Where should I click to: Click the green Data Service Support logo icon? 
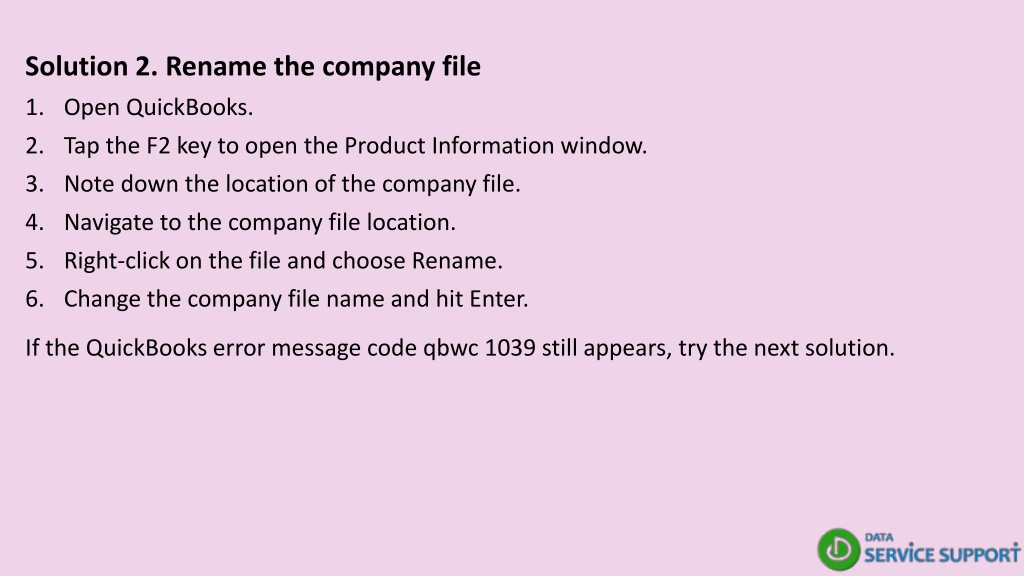coord(839,549)
